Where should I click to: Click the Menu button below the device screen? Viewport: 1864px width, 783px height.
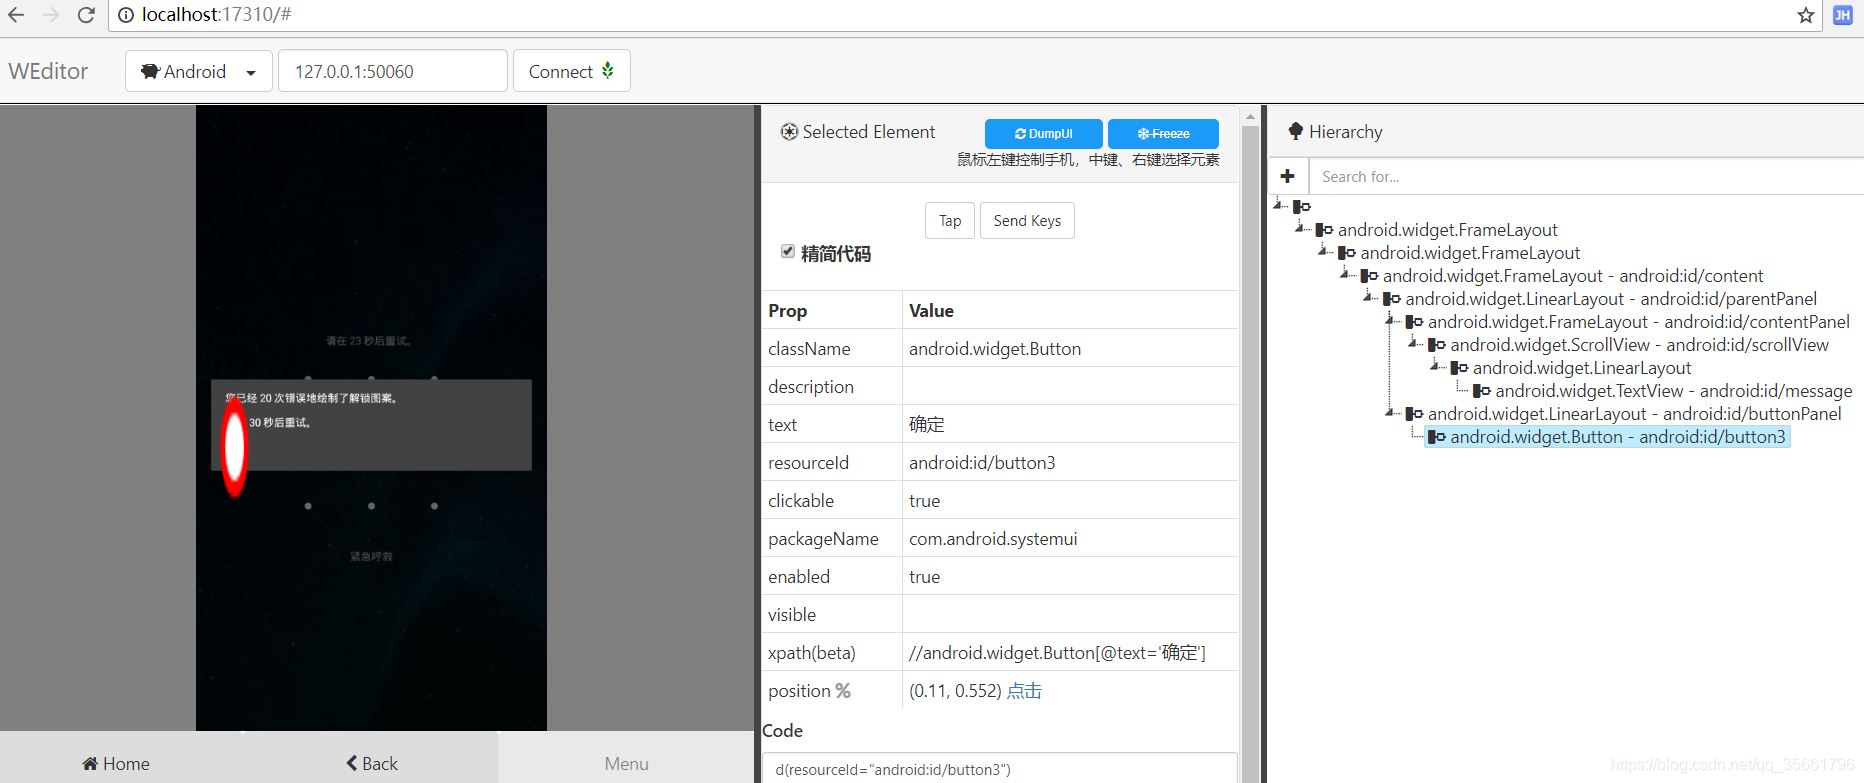coord(626,763)
